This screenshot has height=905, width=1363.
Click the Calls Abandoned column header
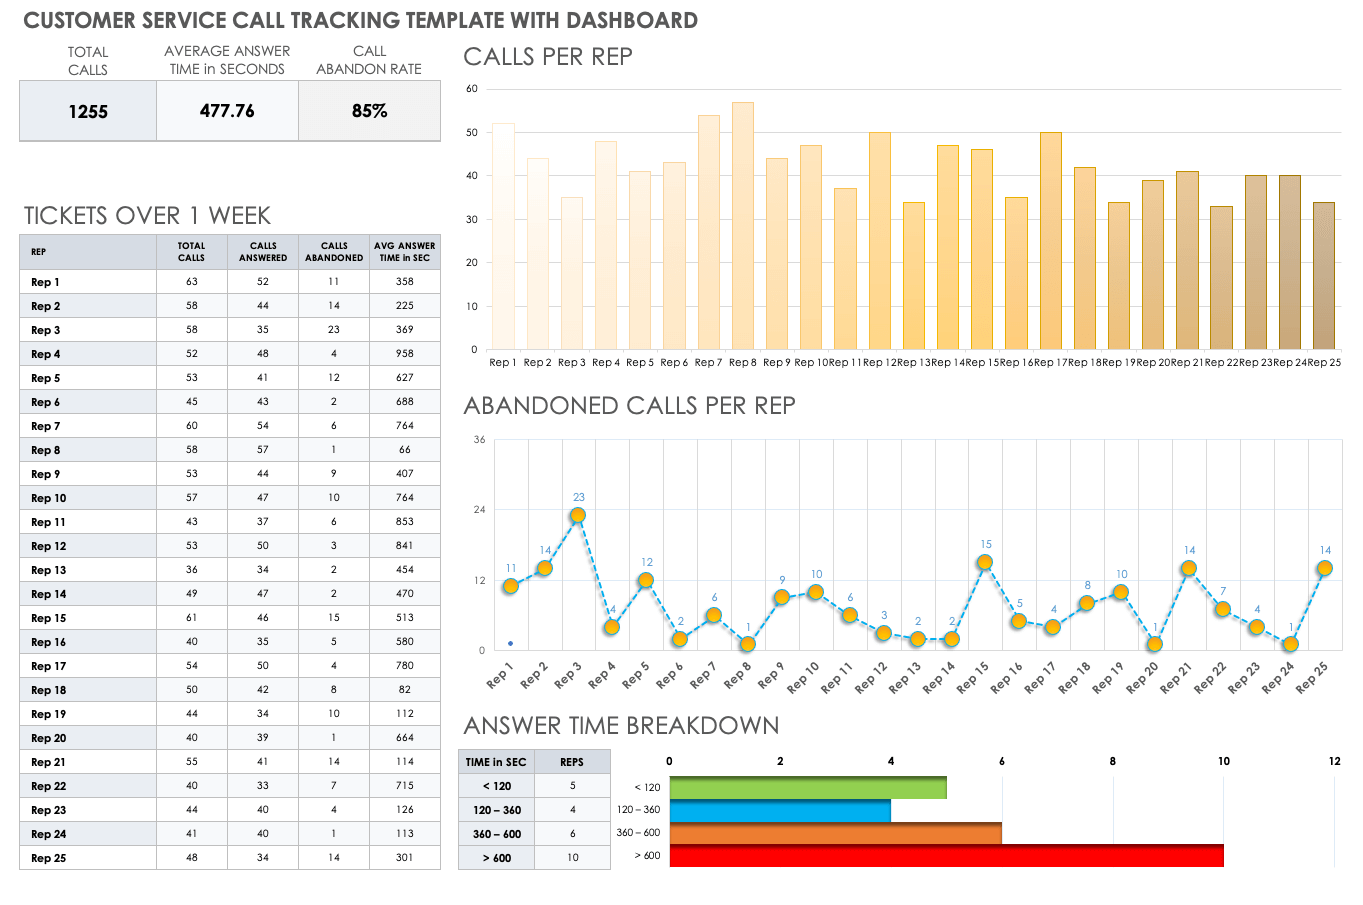pyautogui.click(x=334, y=251)
